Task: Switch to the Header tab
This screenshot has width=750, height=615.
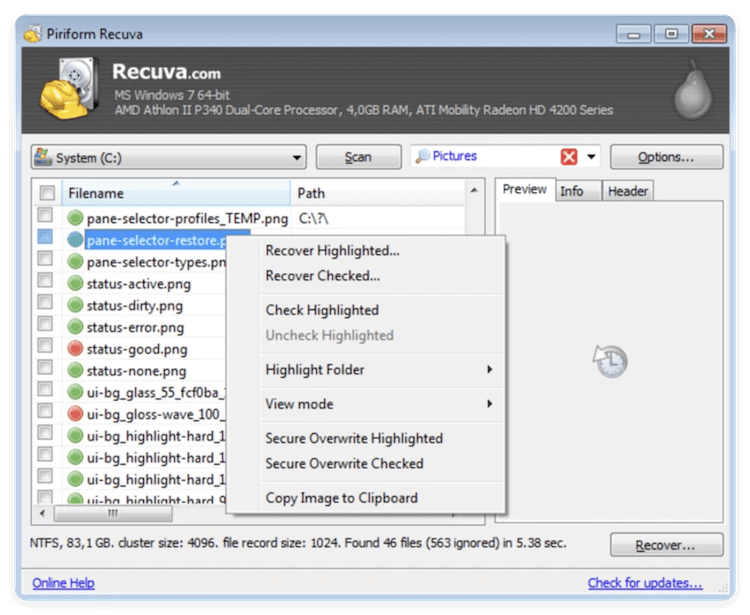Action: (627, 191)
